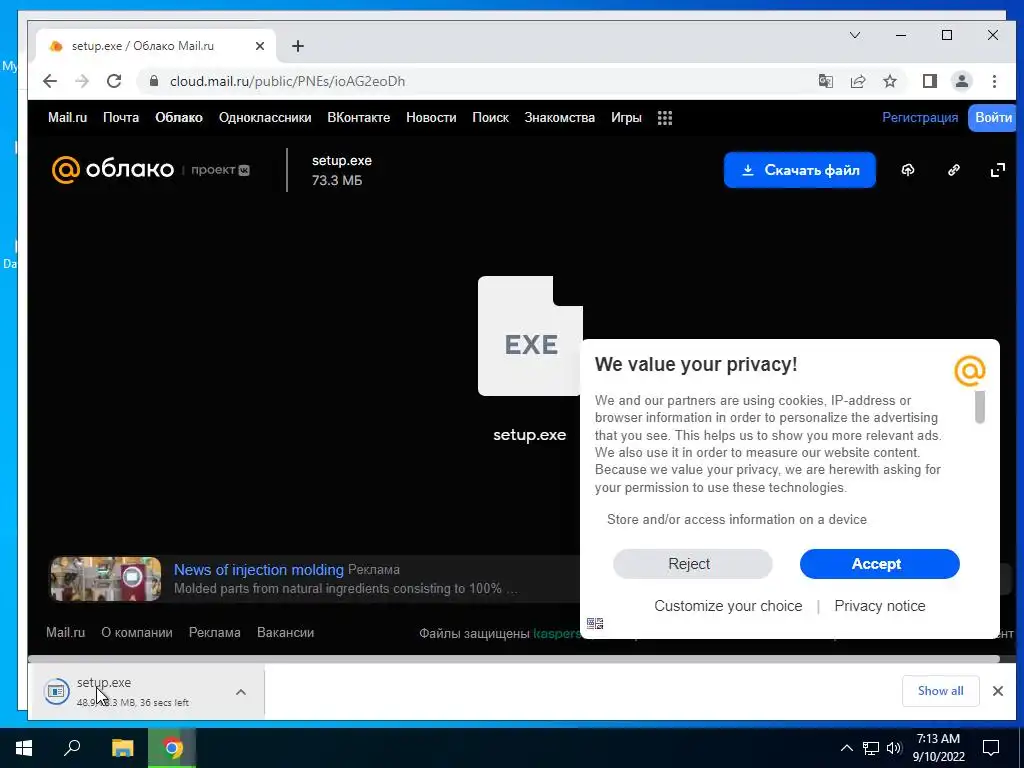This screenshot has height=768, width=1024.
Task: Open Игры in navigation bar
Action: tap(626, 118)
